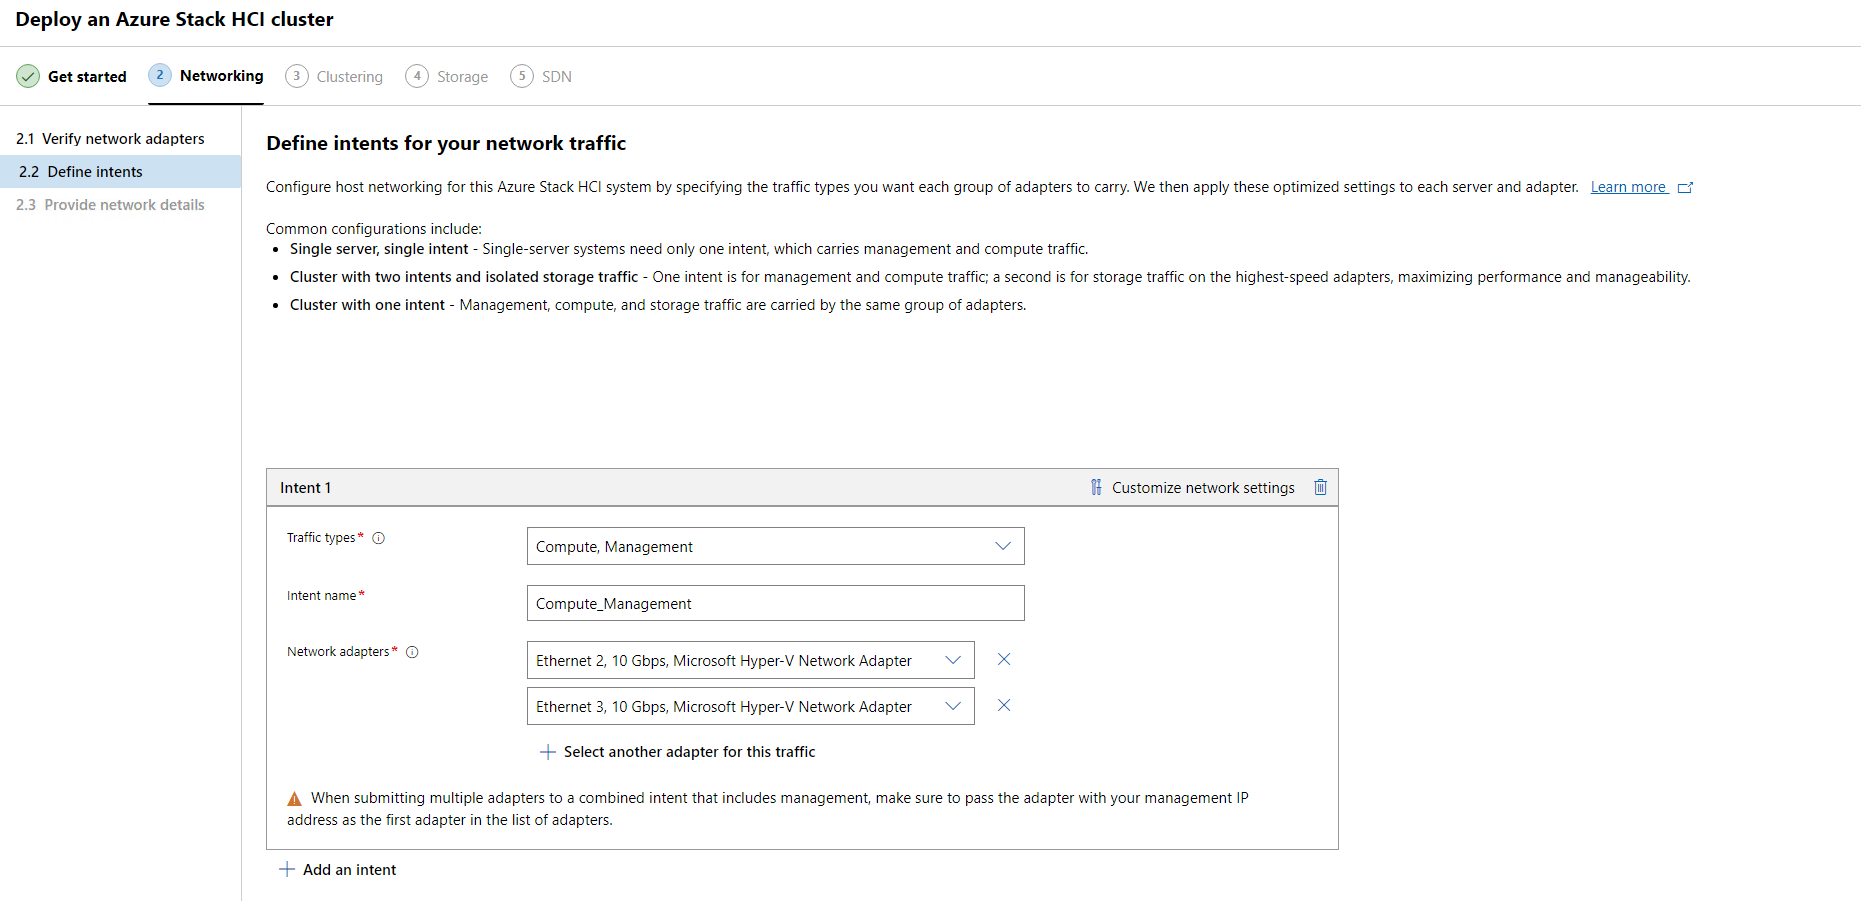Remove the Ethernet 2 adapter with X
Image resolution: width=1861 pixels, height=901 pixels.
[1004, 659]
